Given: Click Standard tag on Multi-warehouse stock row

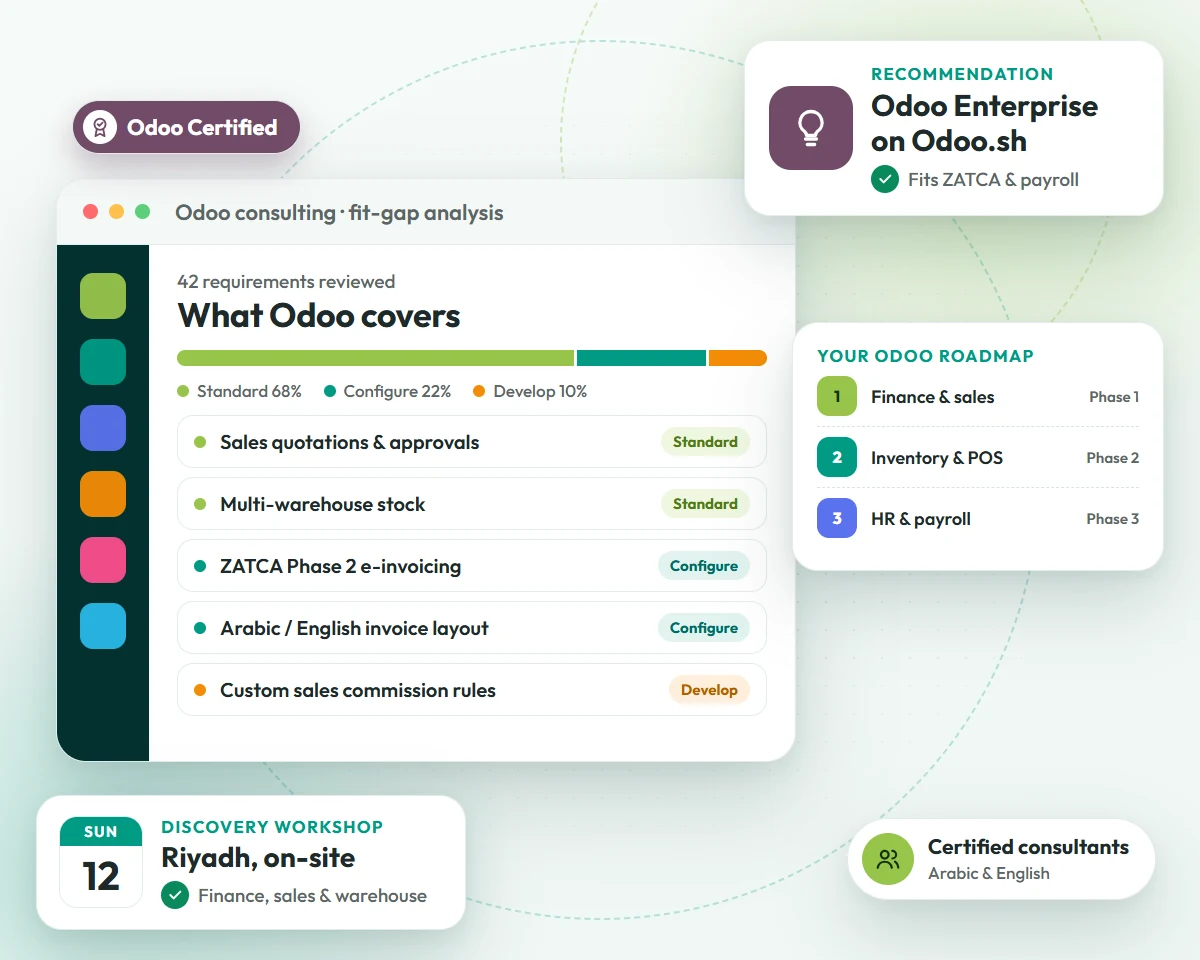Looking at the screenshot, I should coord(705,504).
